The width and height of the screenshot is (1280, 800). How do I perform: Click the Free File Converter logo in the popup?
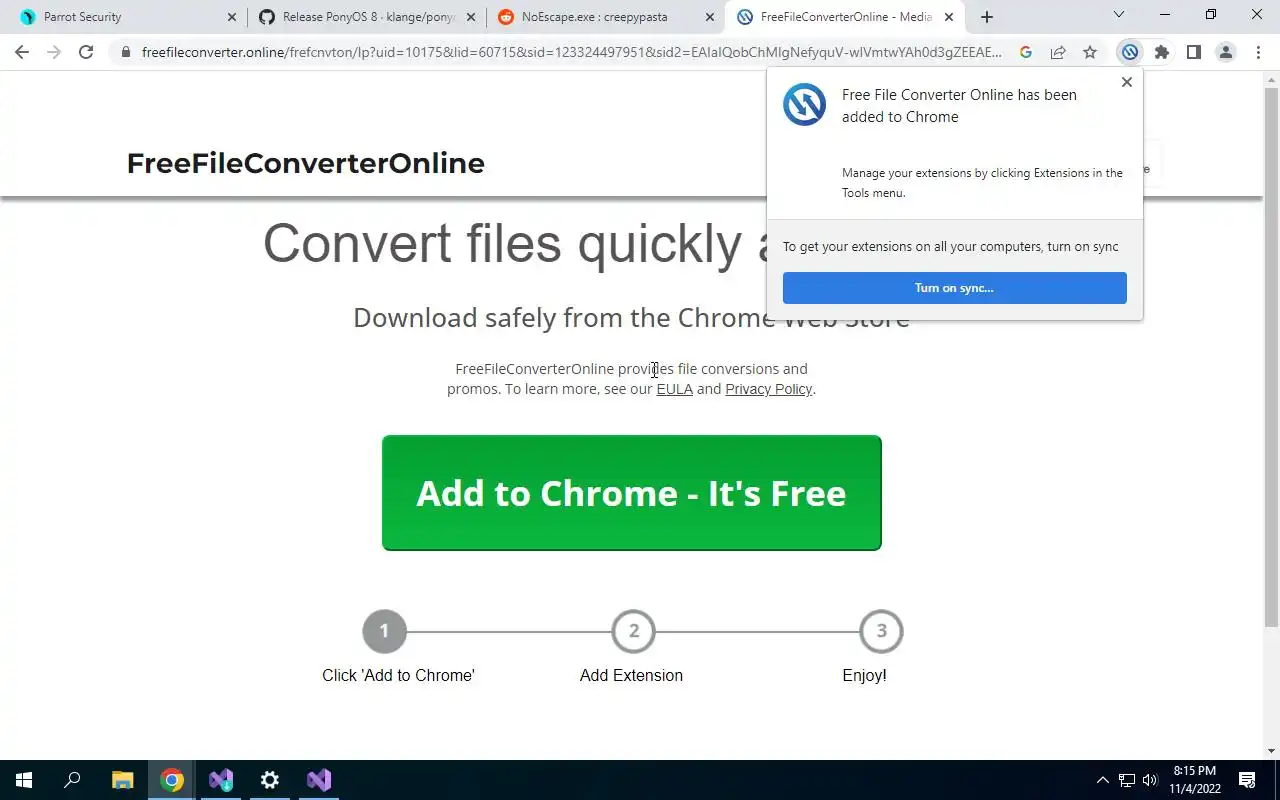pos(804,104)
